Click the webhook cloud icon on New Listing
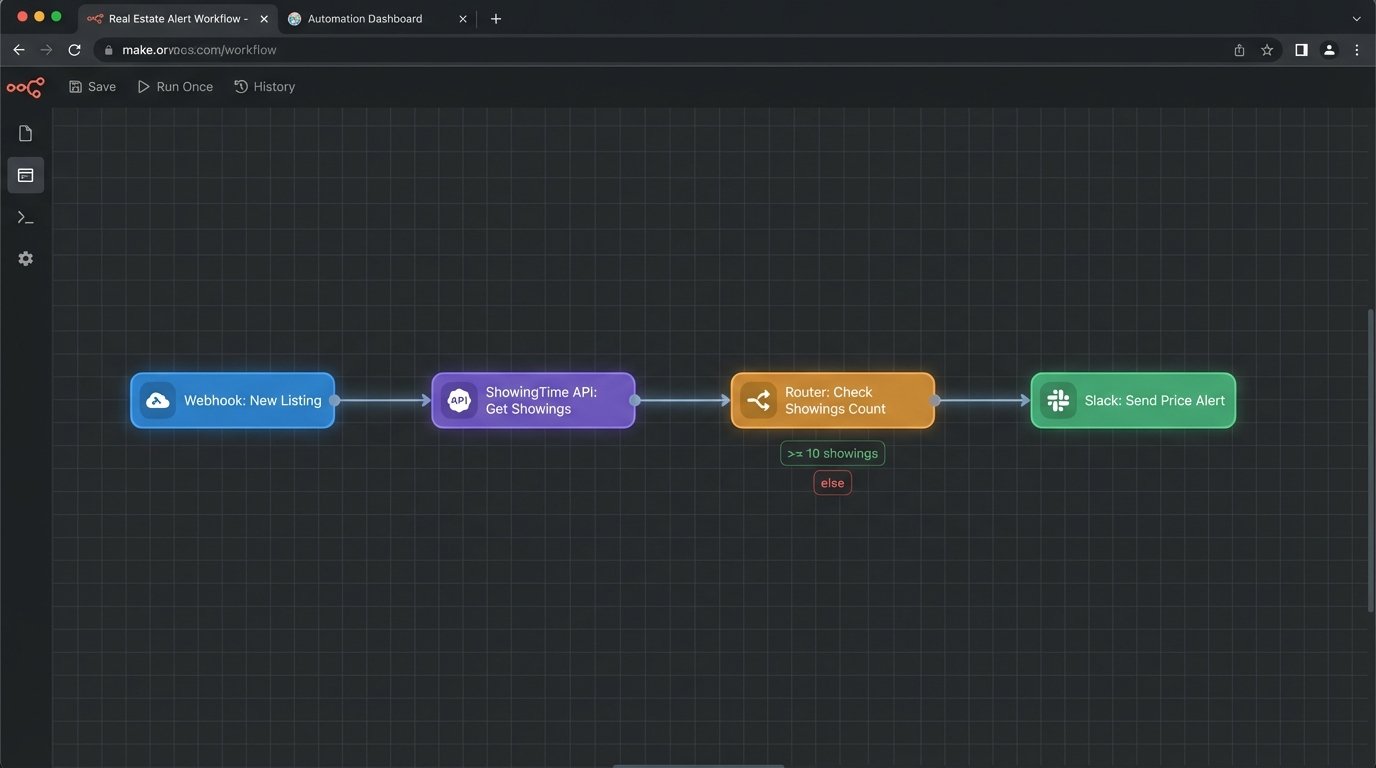This screenshot has height=768, width=1376. 157,400
